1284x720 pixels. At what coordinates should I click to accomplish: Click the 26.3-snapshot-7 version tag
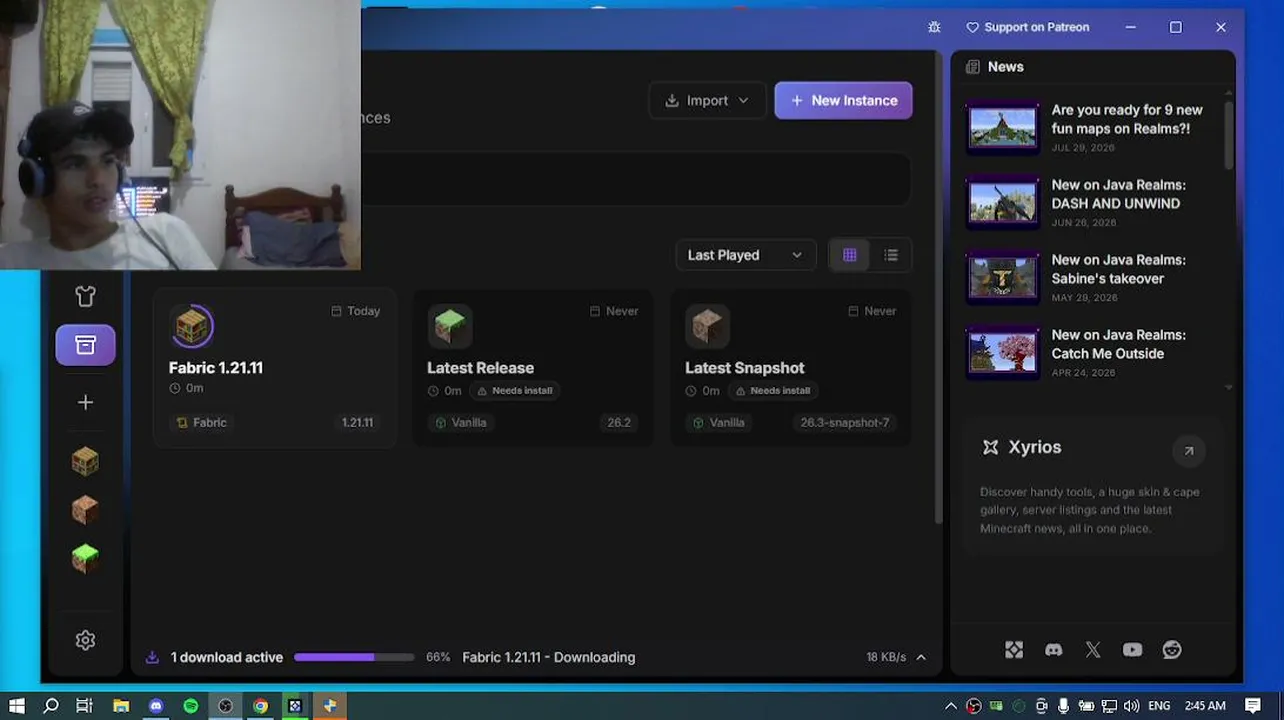845,422
